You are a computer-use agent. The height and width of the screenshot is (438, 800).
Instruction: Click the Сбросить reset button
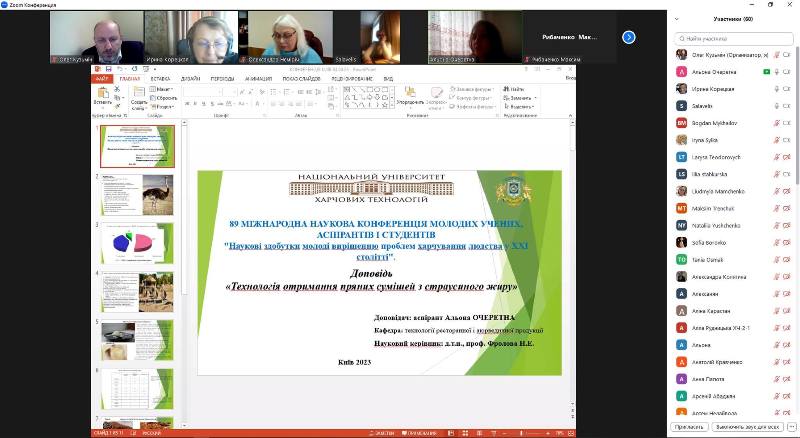point(163,98)
